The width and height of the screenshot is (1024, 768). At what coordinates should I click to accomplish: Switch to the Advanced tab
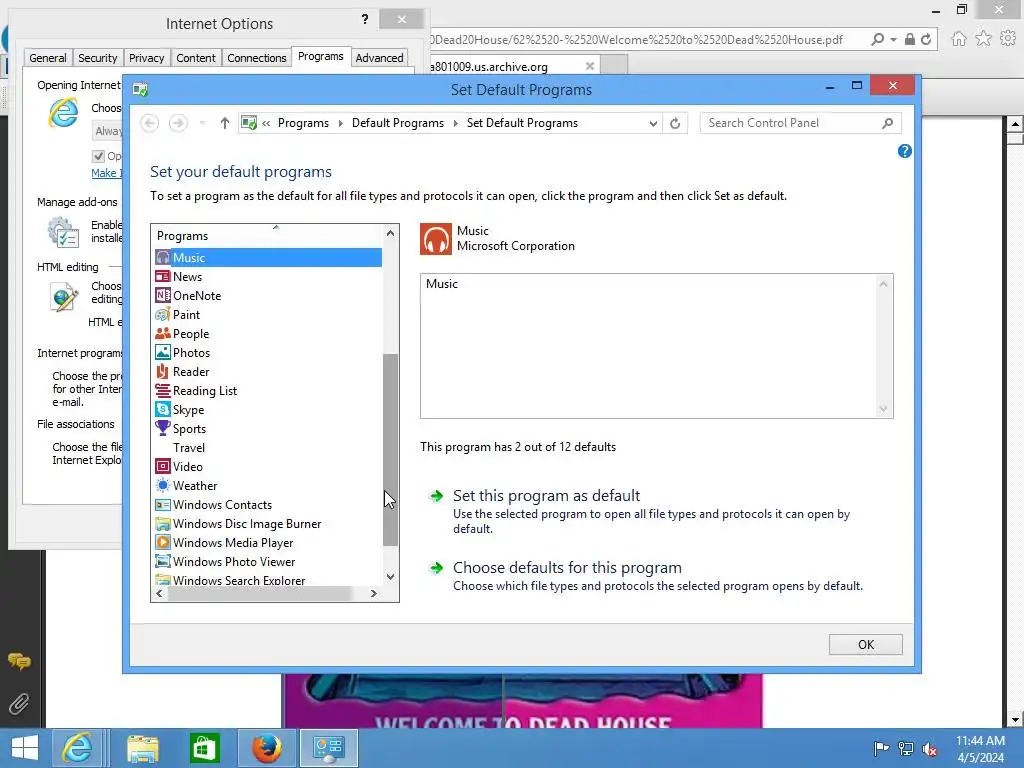[x=379, y=57]
